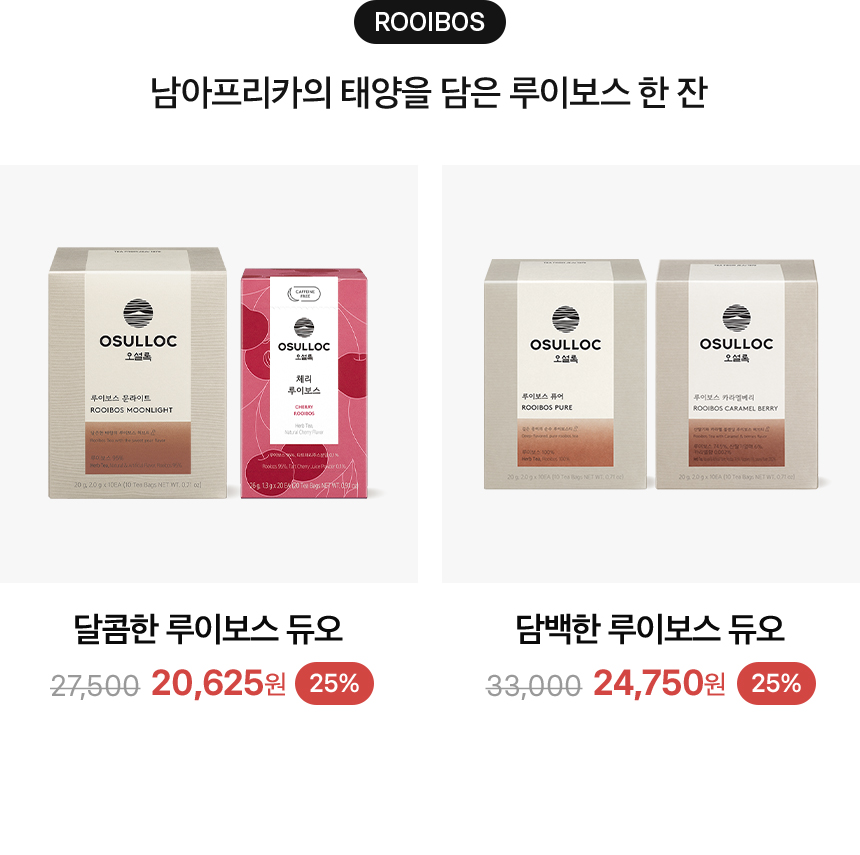The image size is (860, 855).
Task: Click the crossed-out price 27,500
Action: [95, 686]
